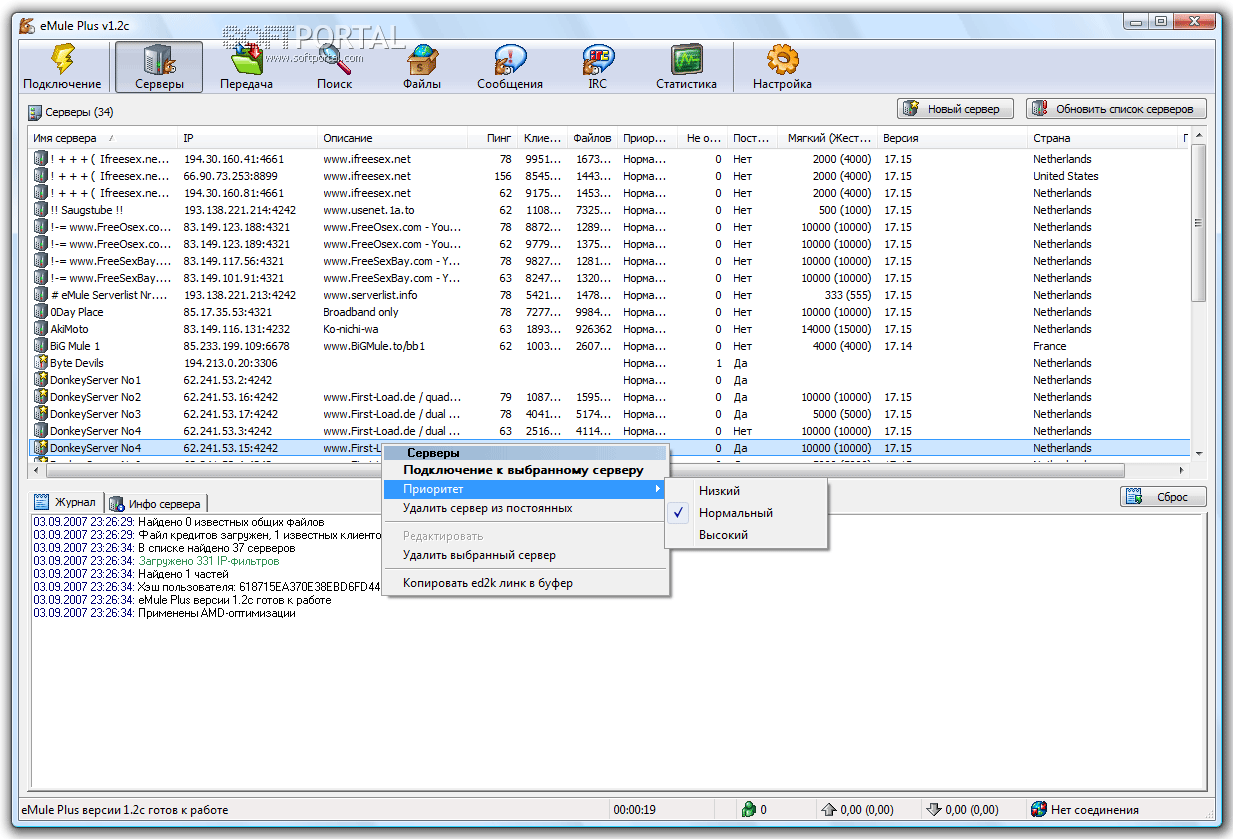
Task: Select Низкий priority option
Action: pos(746,491)
